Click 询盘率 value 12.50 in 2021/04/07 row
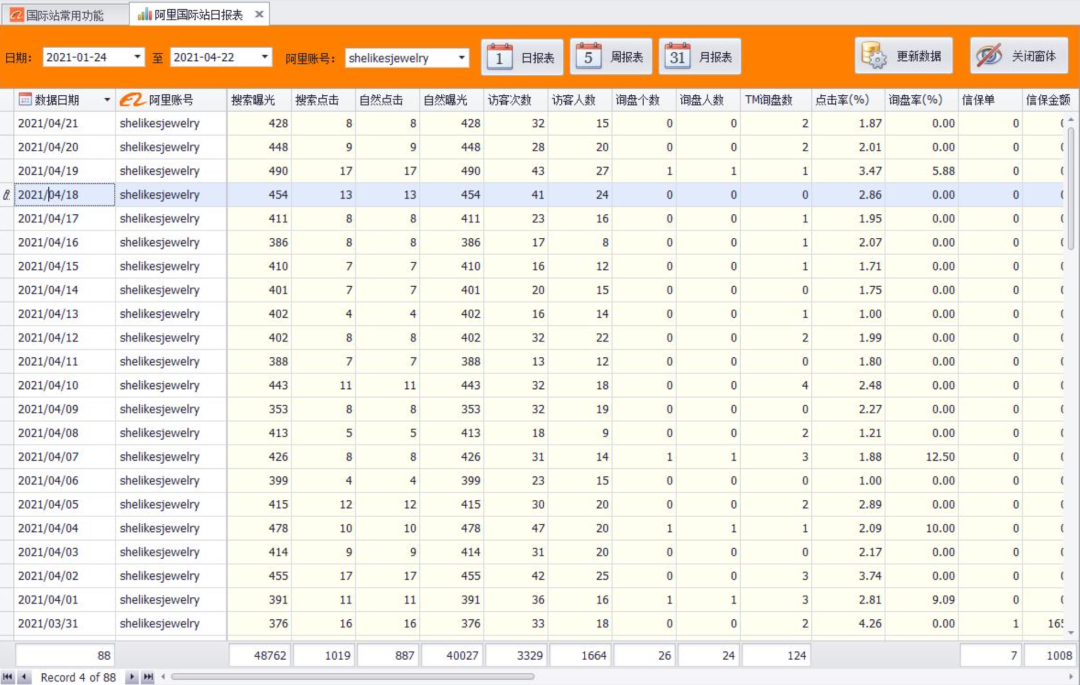The image size is (1080, 685). pyautogui.click(x=920, y=457)
